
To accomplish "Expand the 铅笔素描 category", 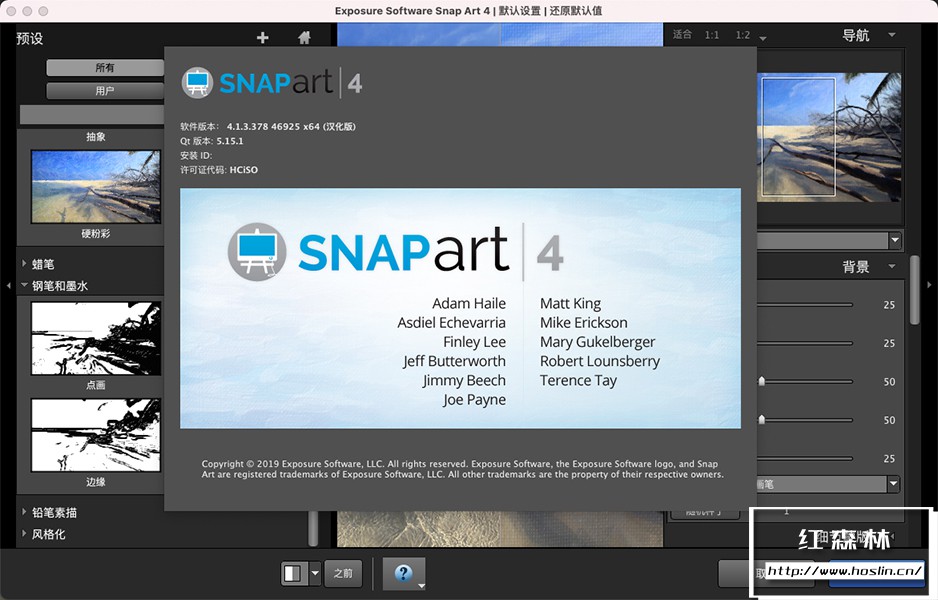I will point(24,512).
